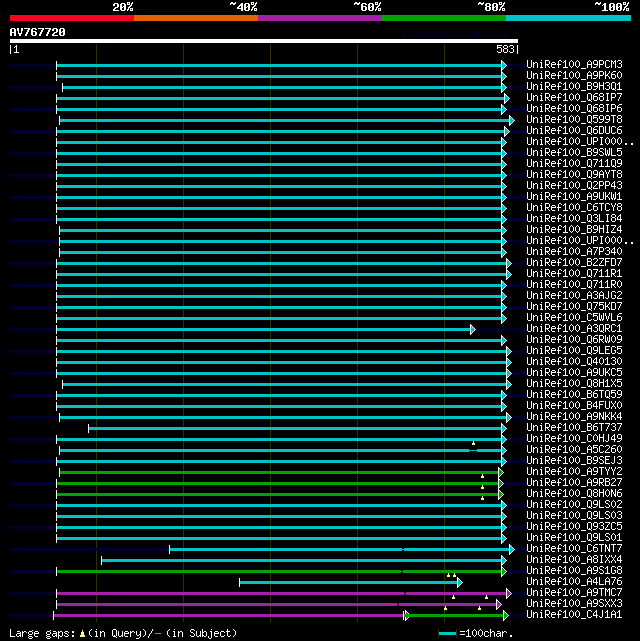
Task: Click the UniRef100_Q9AYT8 label
Action: tap(574, 175)
